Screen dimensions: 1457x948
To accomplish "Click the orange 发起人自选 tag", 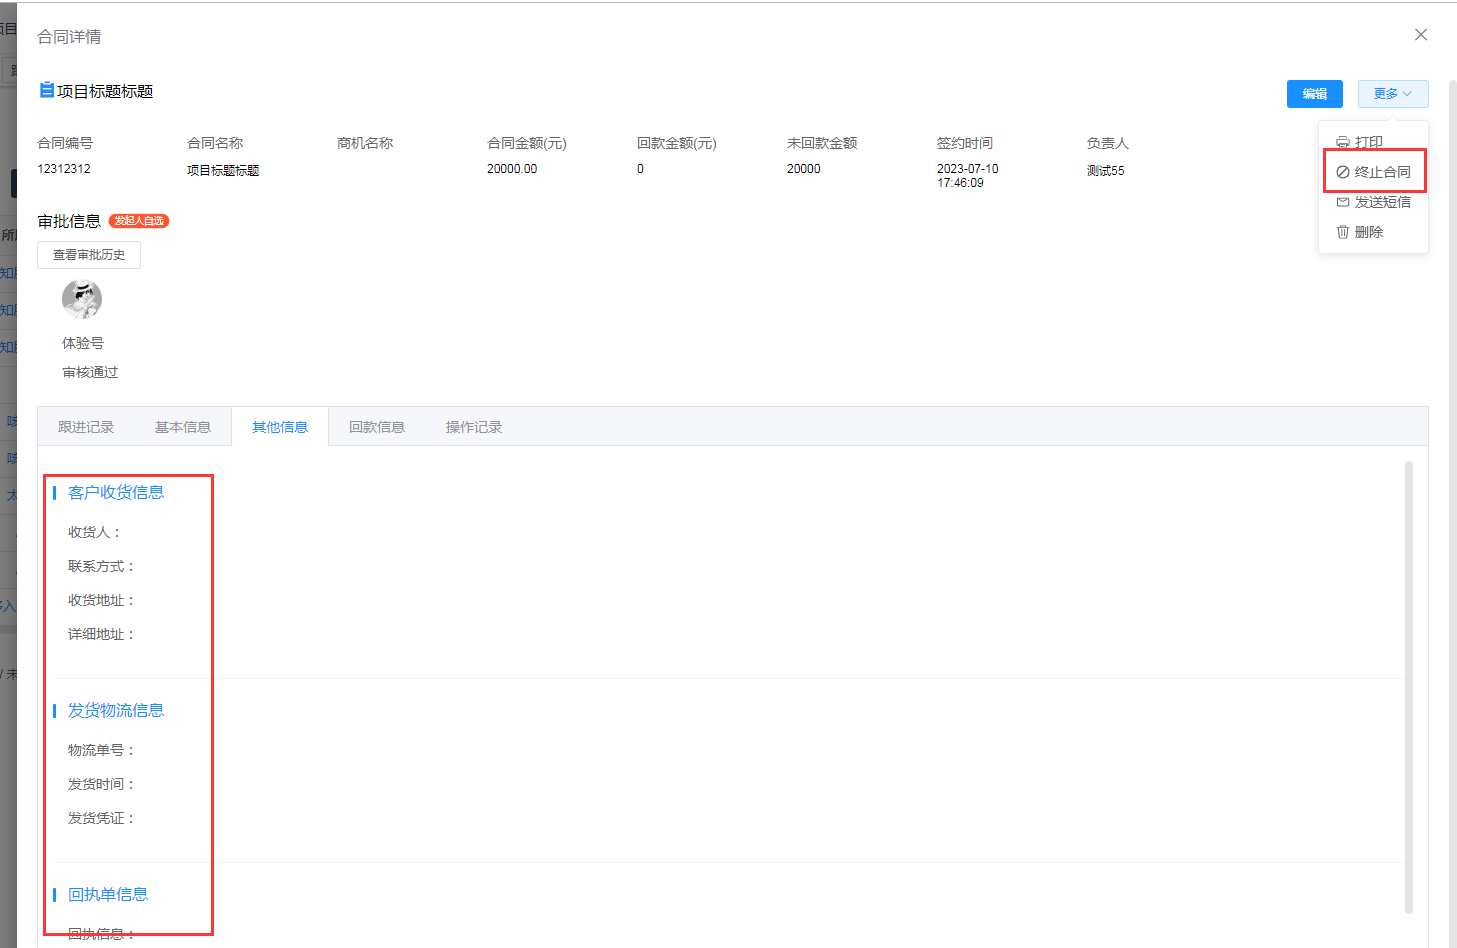I will click(x=139, y=221).
